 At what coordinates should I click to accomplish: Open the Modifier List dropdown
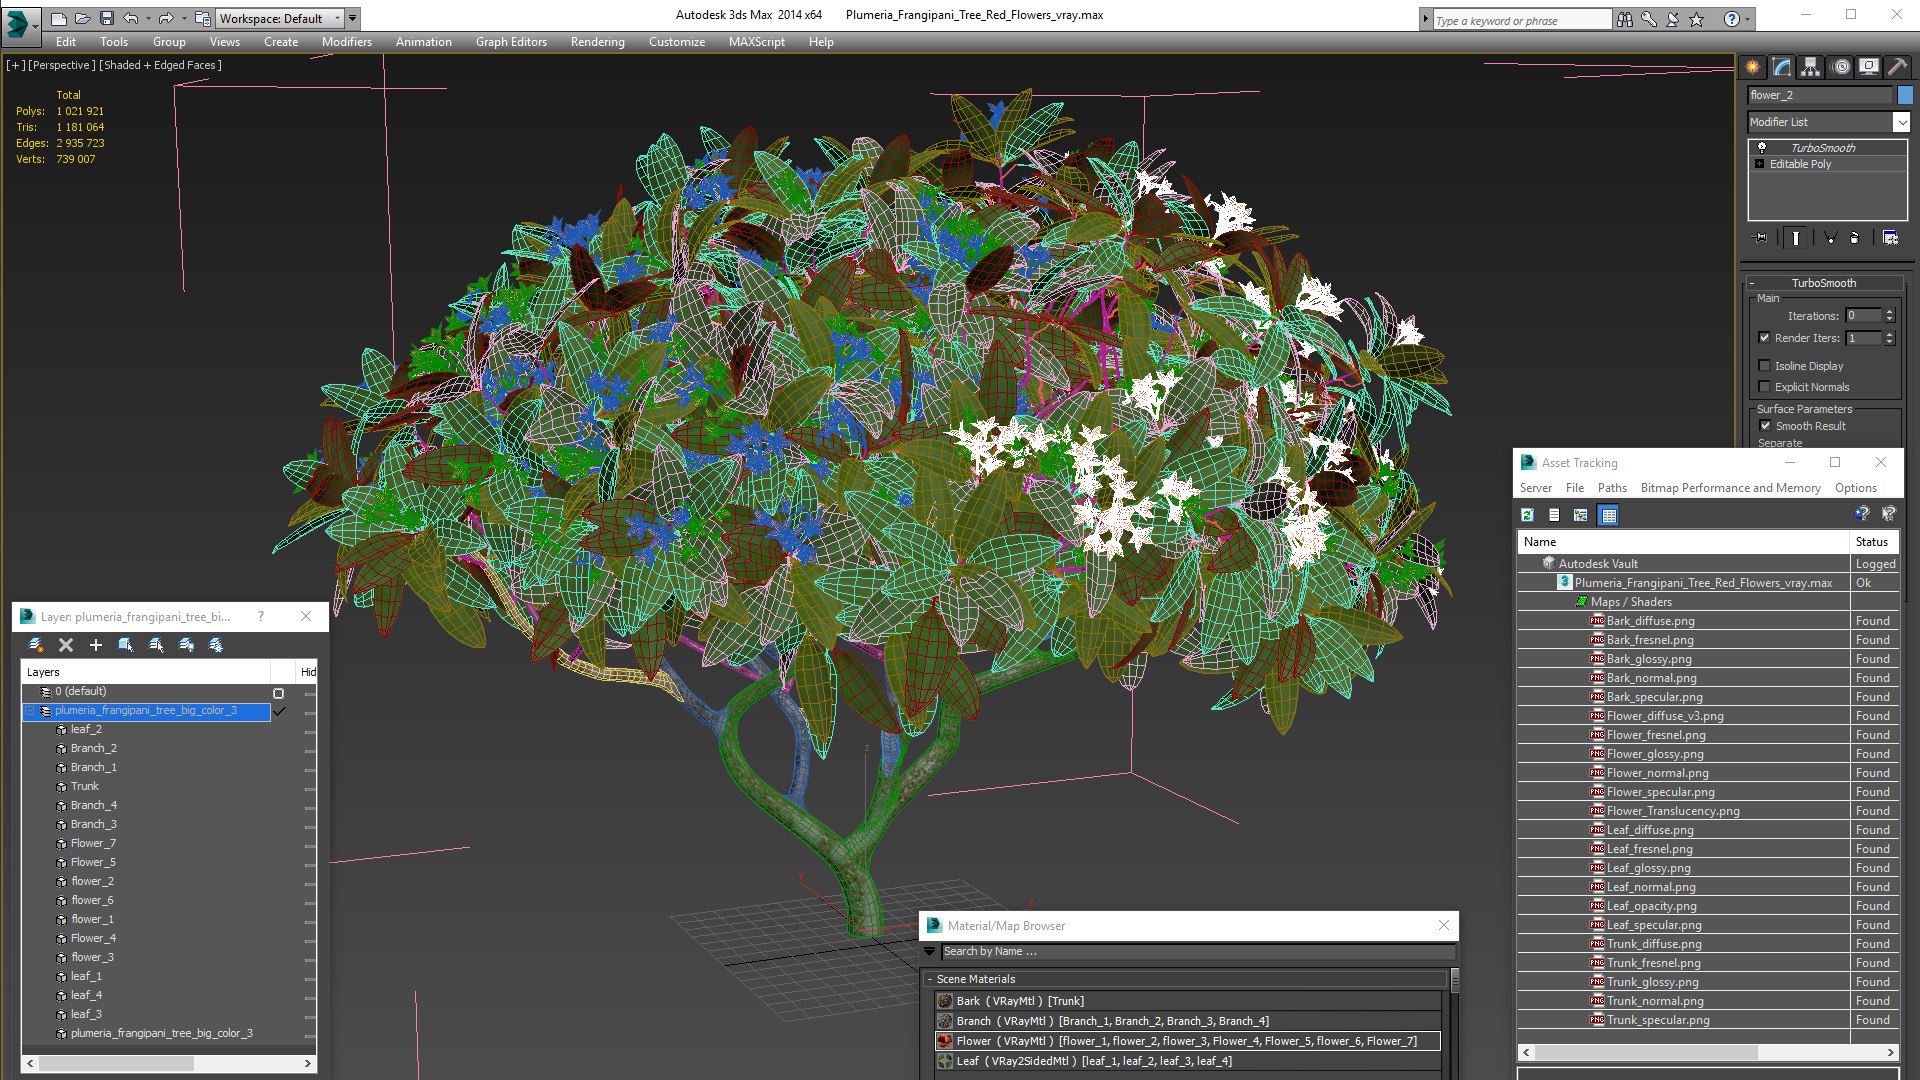[1828, 122]
